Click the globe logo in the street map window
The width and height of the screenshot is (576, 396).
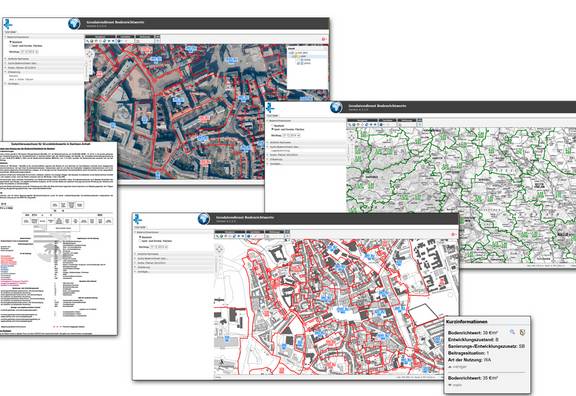pos(204,219)
